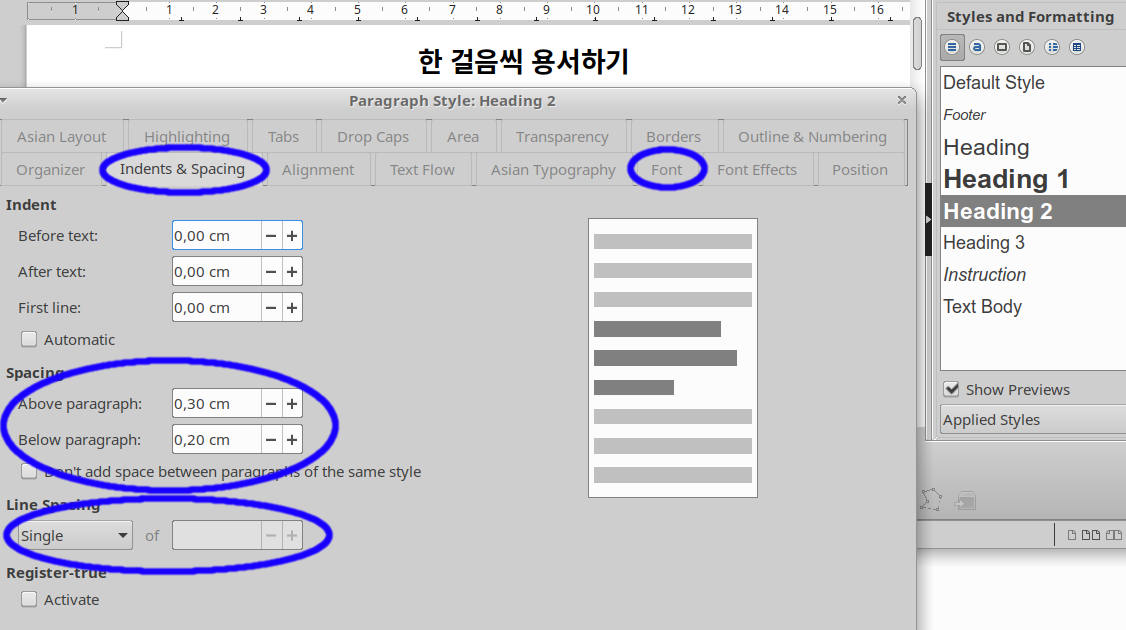The image size is (1126, 630).
Task: Close the Paragraph Style dialog
Action: (902, 100)
